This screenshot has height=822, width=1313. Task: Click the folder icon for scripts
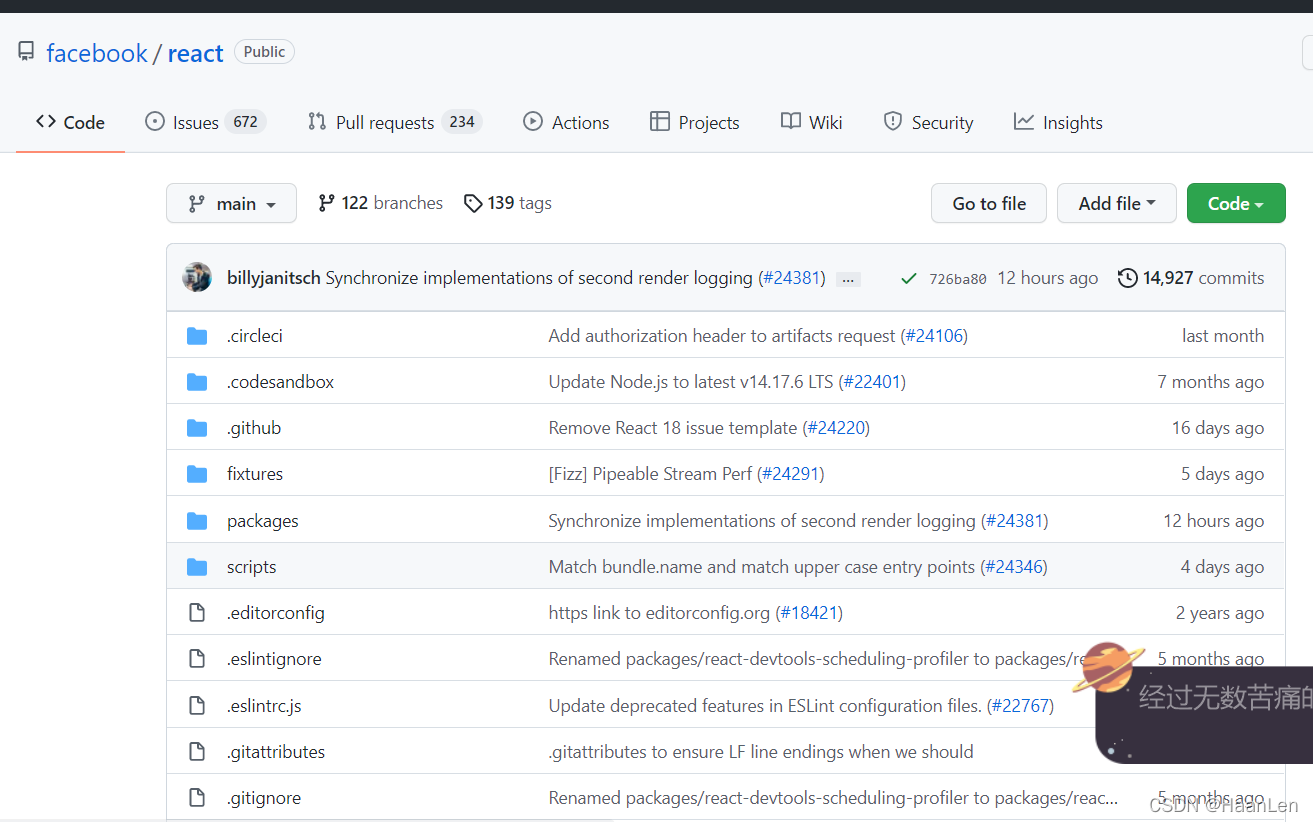click(197, 567)
